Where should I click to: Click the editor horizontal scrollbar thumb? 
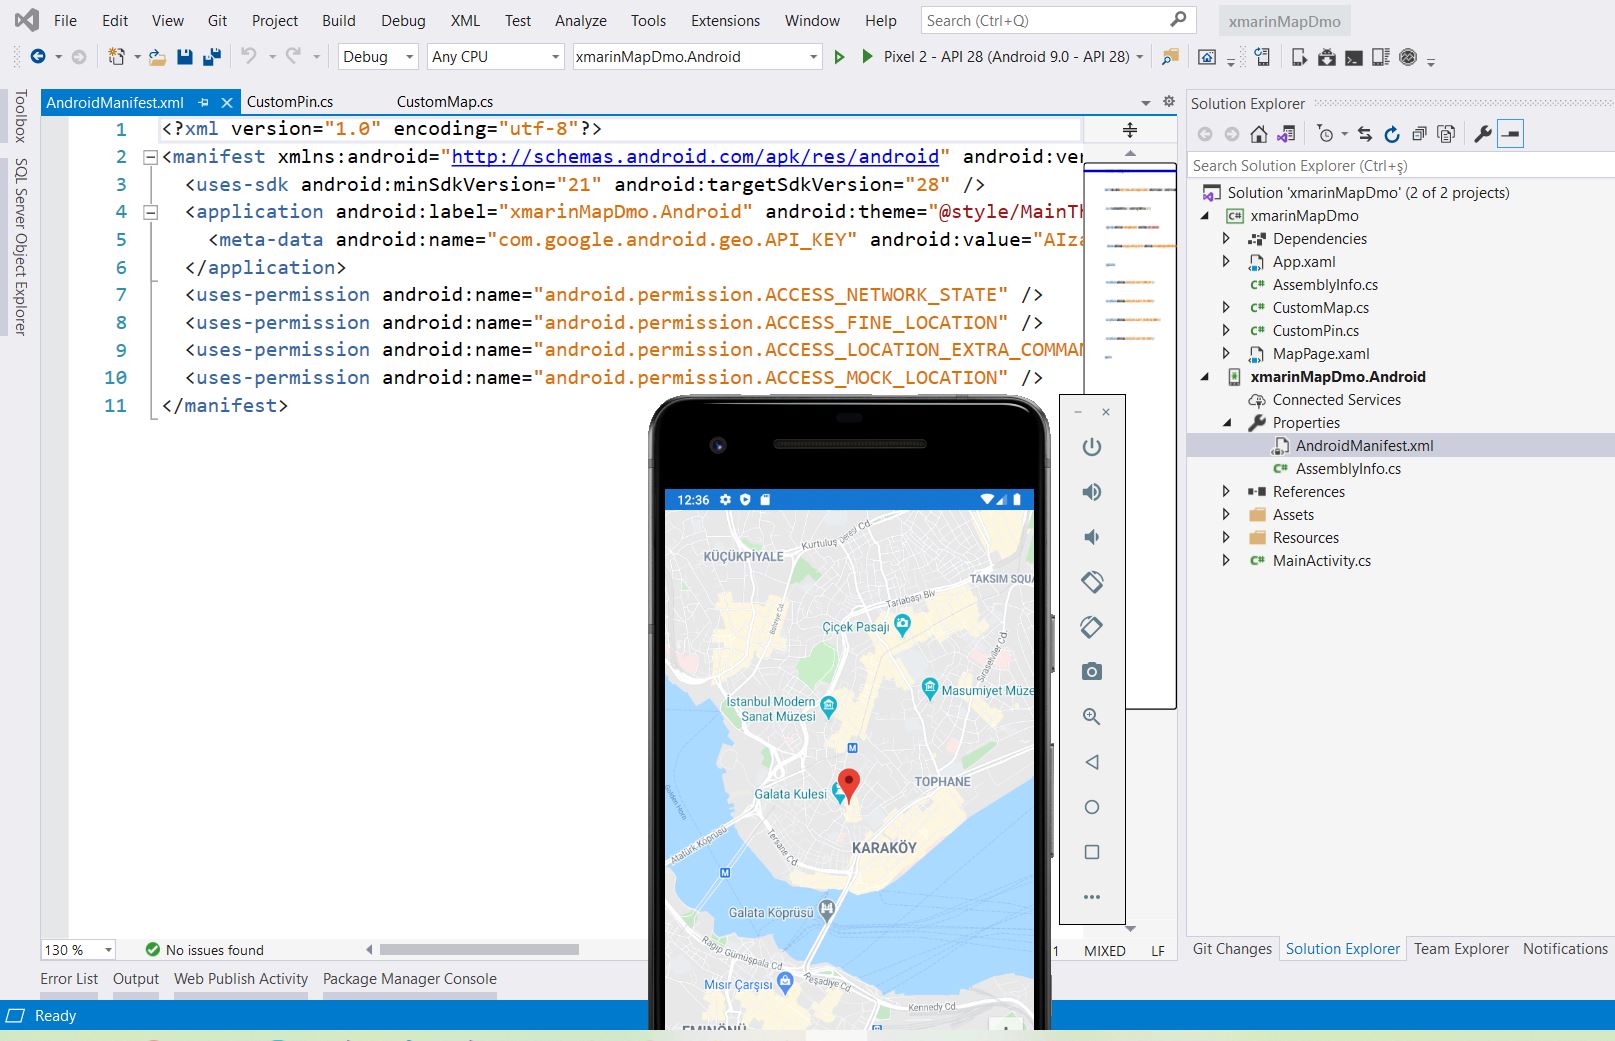coord(479,949)
